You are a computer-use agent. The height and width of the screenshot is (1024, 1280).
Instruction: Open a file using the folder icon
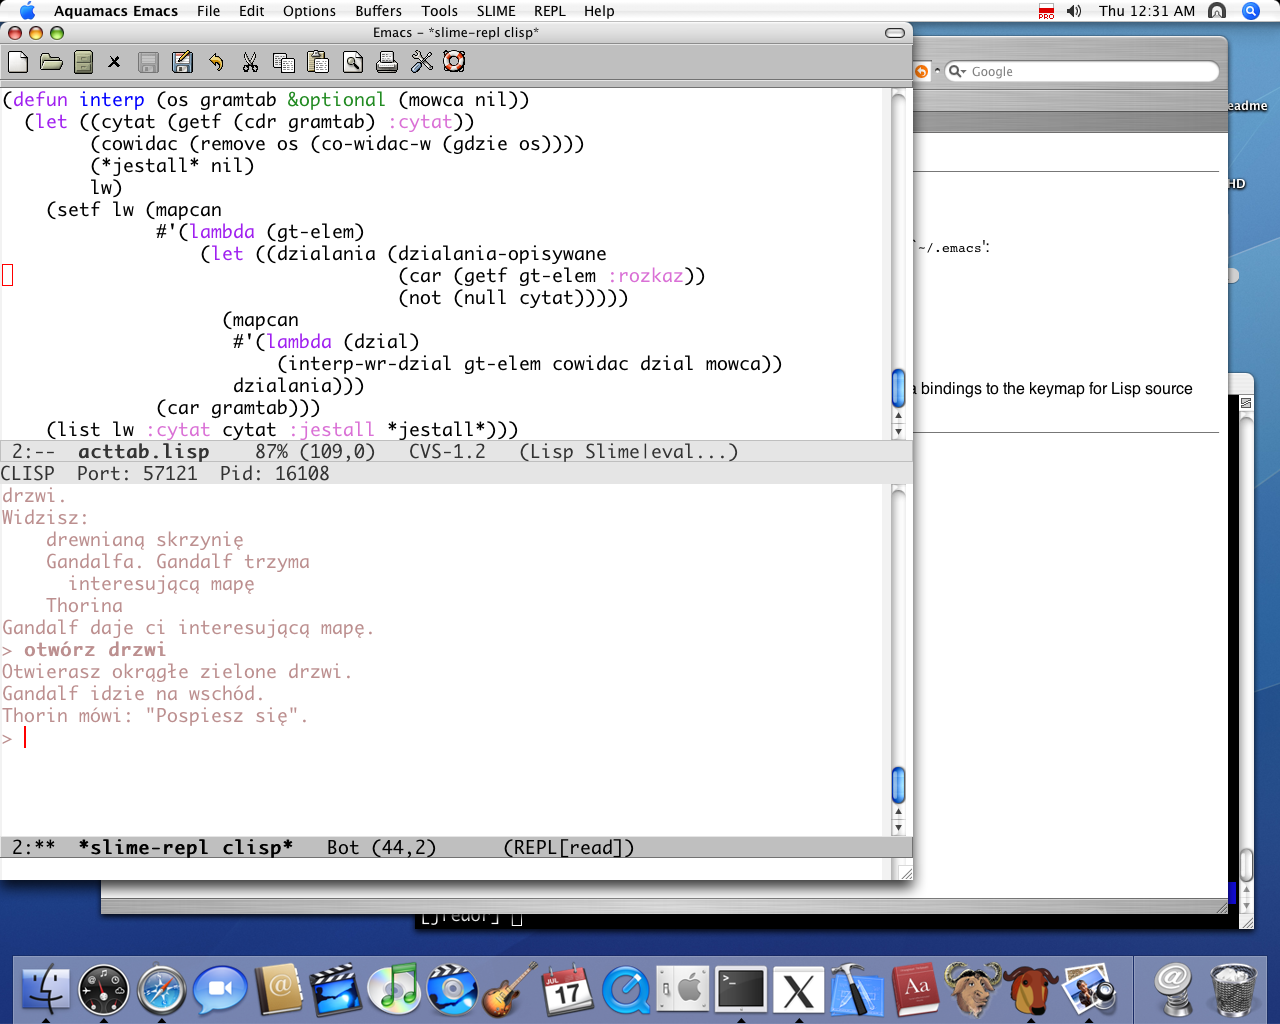point(51,62)
